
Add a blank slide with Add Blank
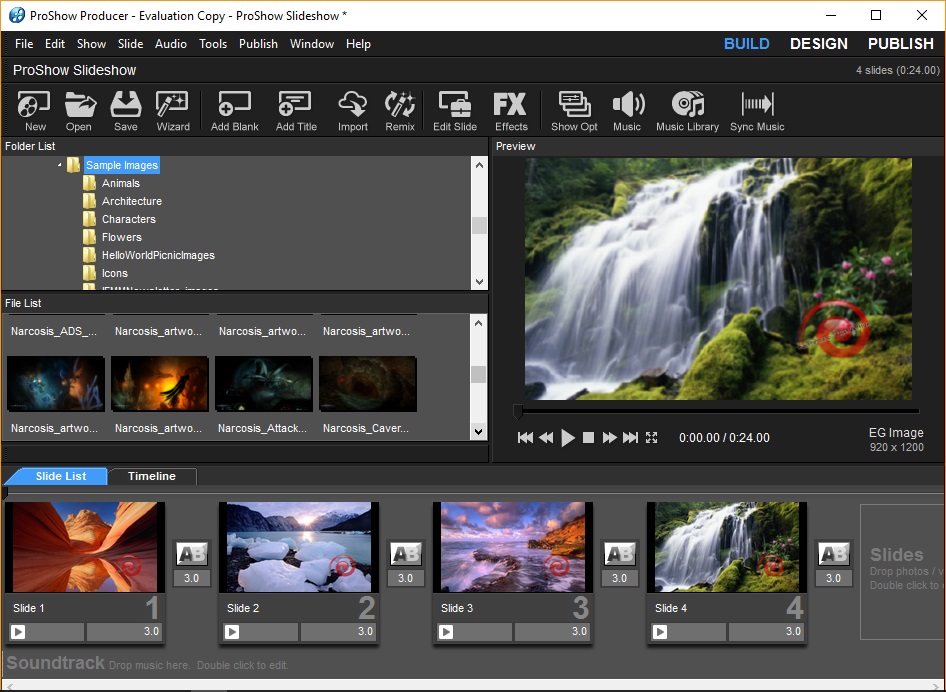[x=234, y=110]
